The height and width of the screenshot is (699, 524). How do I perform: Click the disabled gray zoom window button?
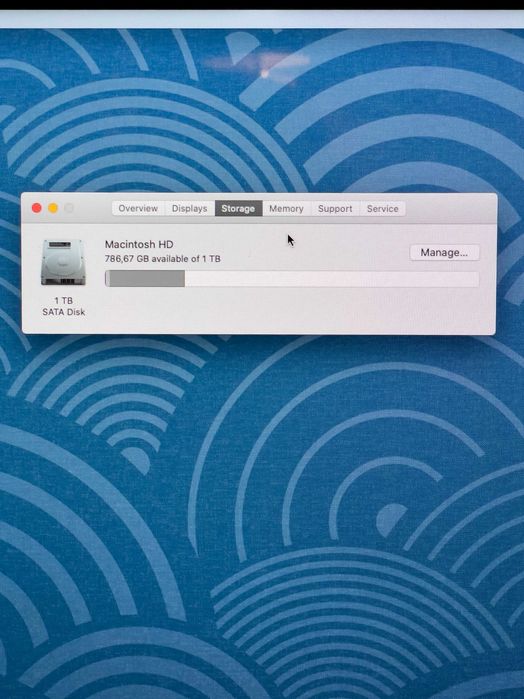69,208
